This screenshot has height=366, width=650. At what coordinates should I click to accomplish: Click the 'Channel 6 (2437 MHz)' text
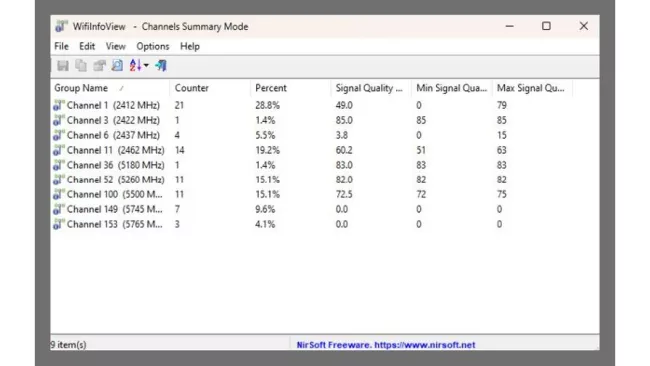[113, 135]
